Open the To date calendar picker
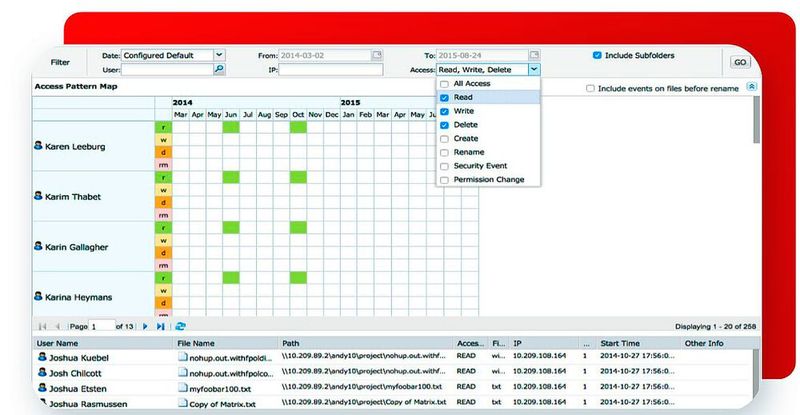The height and width of the screenshot is (415, 800). (534, 55)
